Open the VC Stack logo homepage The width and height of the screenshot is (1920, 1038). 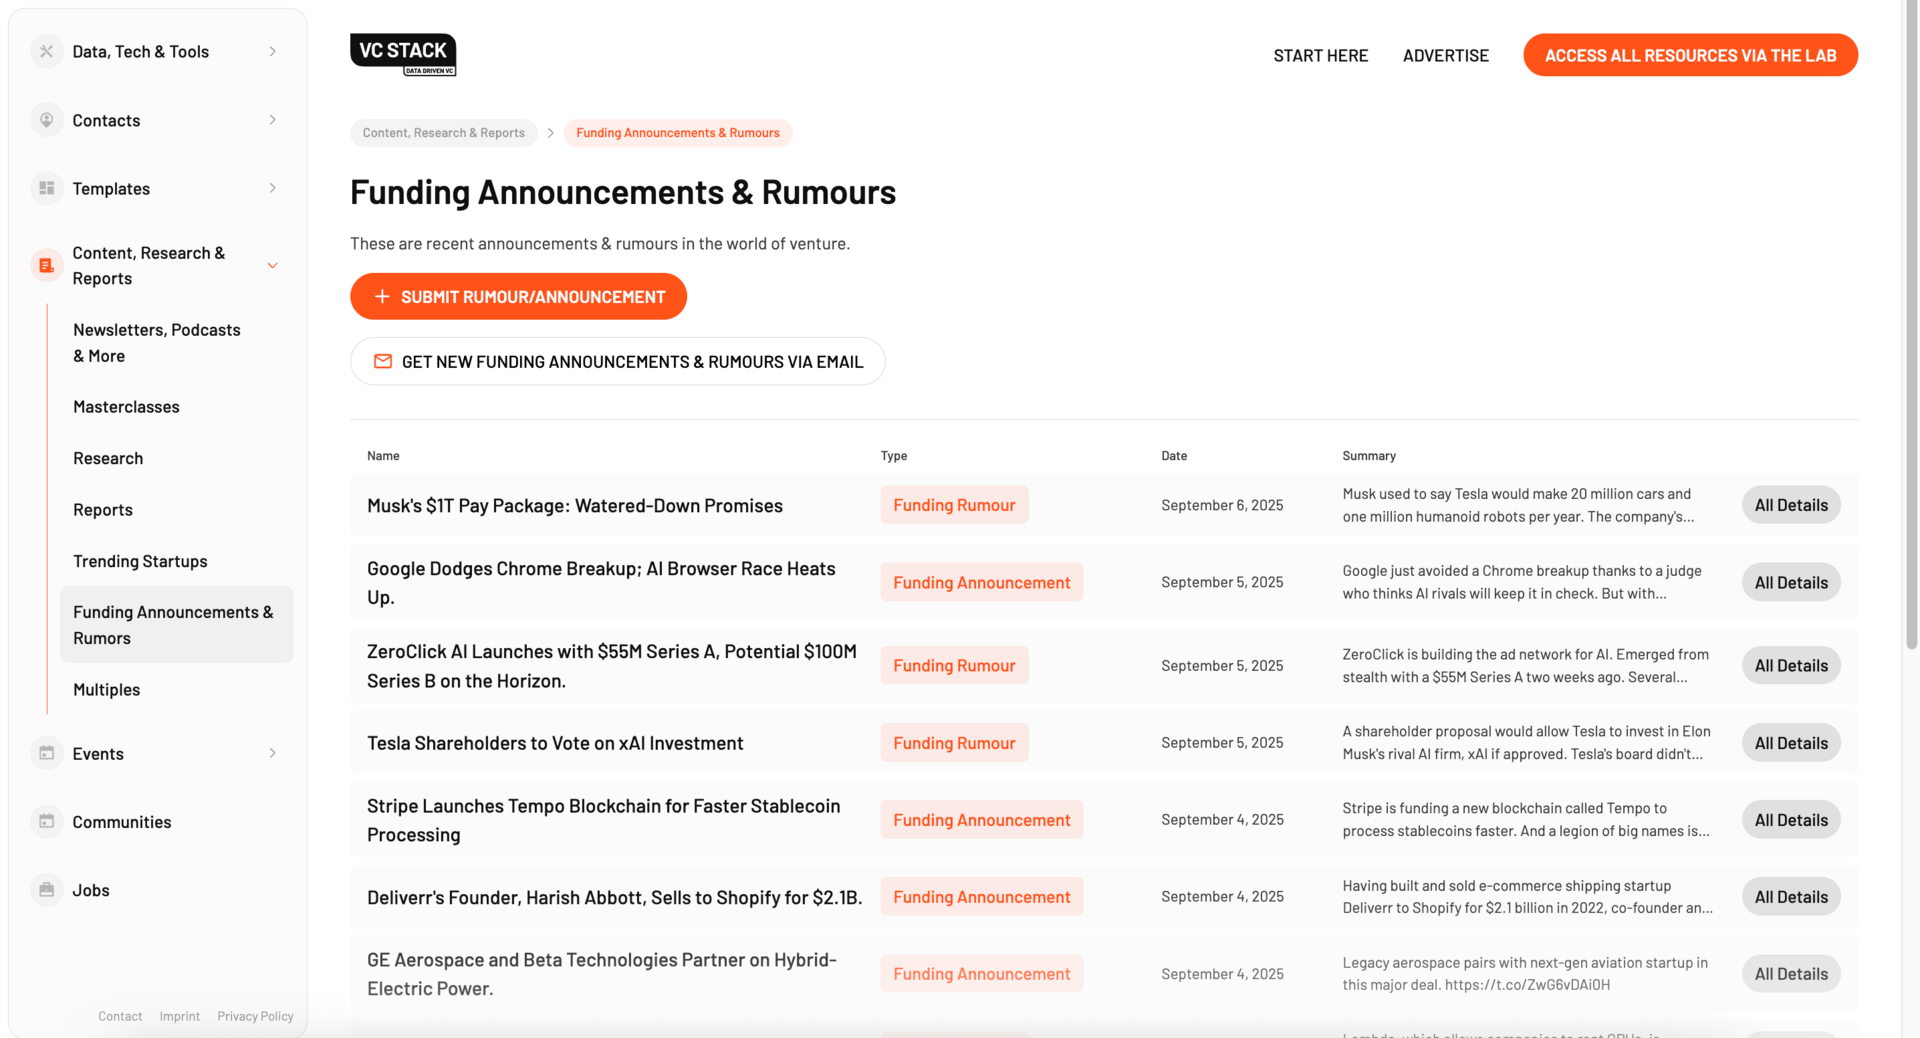tap(403, 55)
